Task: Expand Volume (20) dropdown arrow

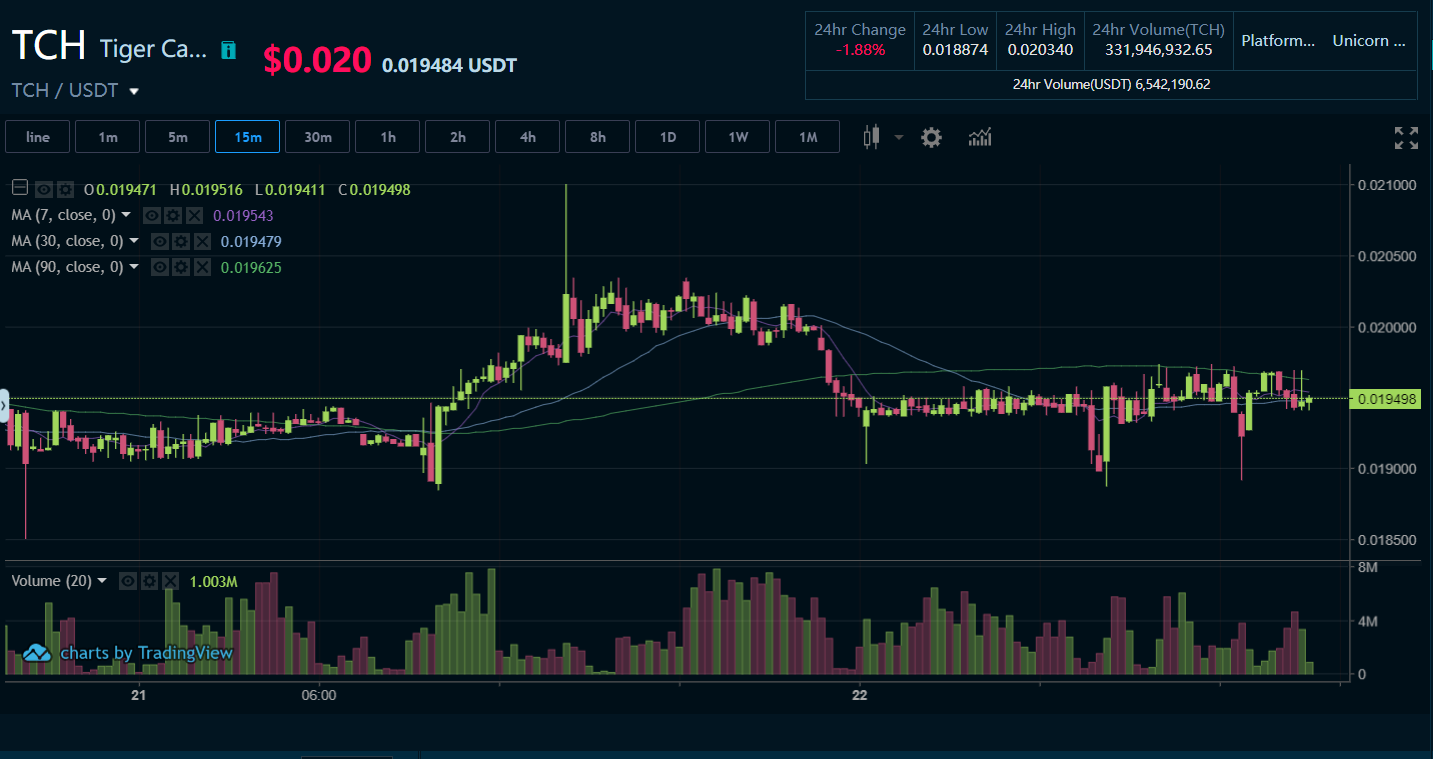Action: [x=102, y=581]
